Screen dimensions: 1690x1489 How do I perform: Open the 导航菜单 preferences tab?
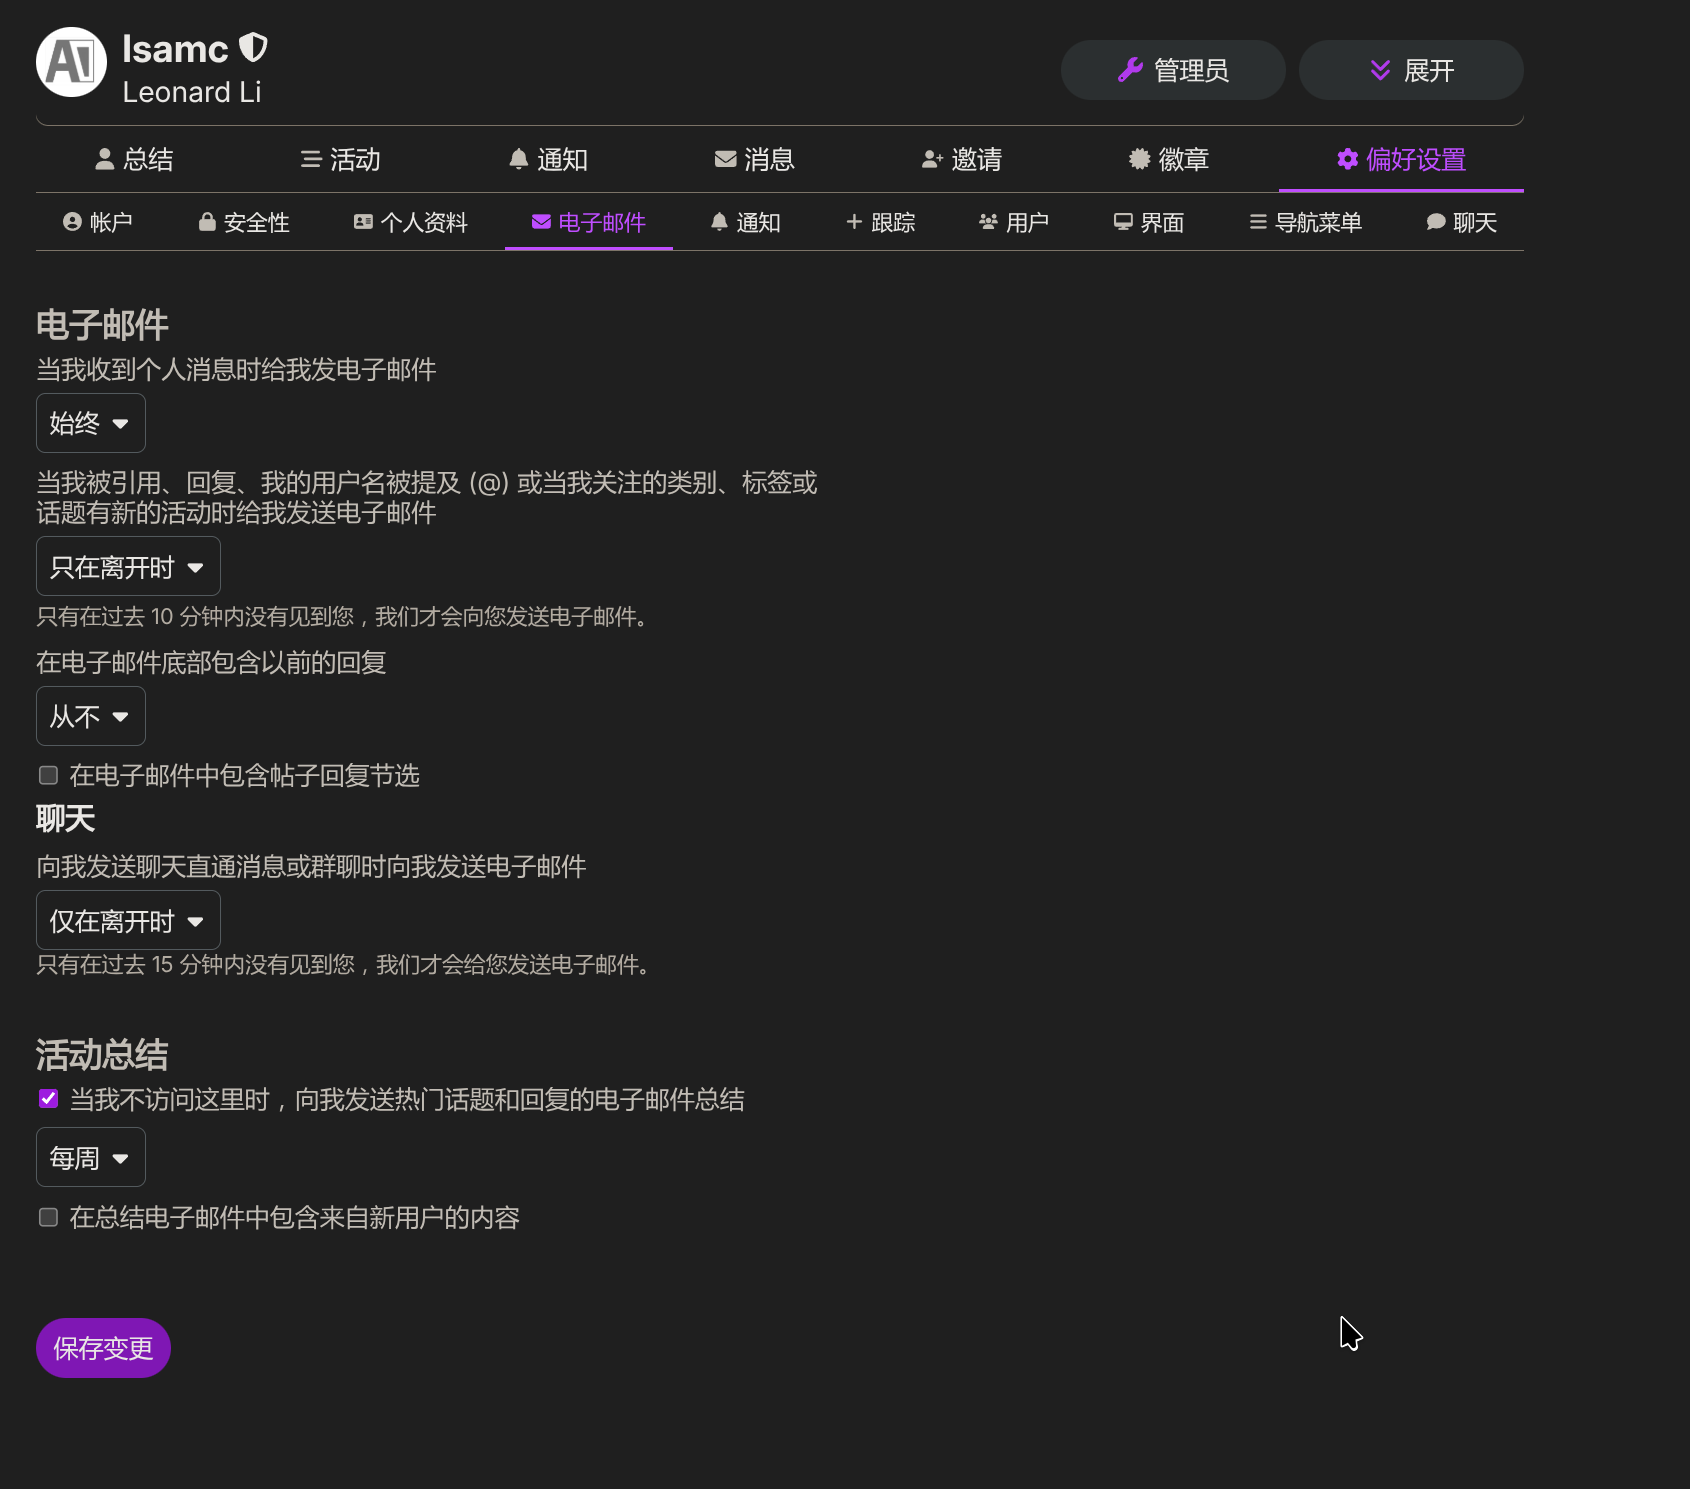pos(1305,222)
